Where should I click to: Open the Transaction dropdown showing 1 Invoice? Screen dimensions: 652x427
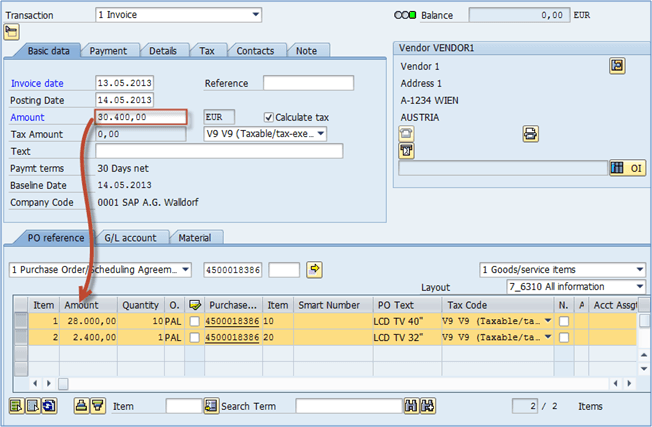pyautogui.click(x=256, y=14)
